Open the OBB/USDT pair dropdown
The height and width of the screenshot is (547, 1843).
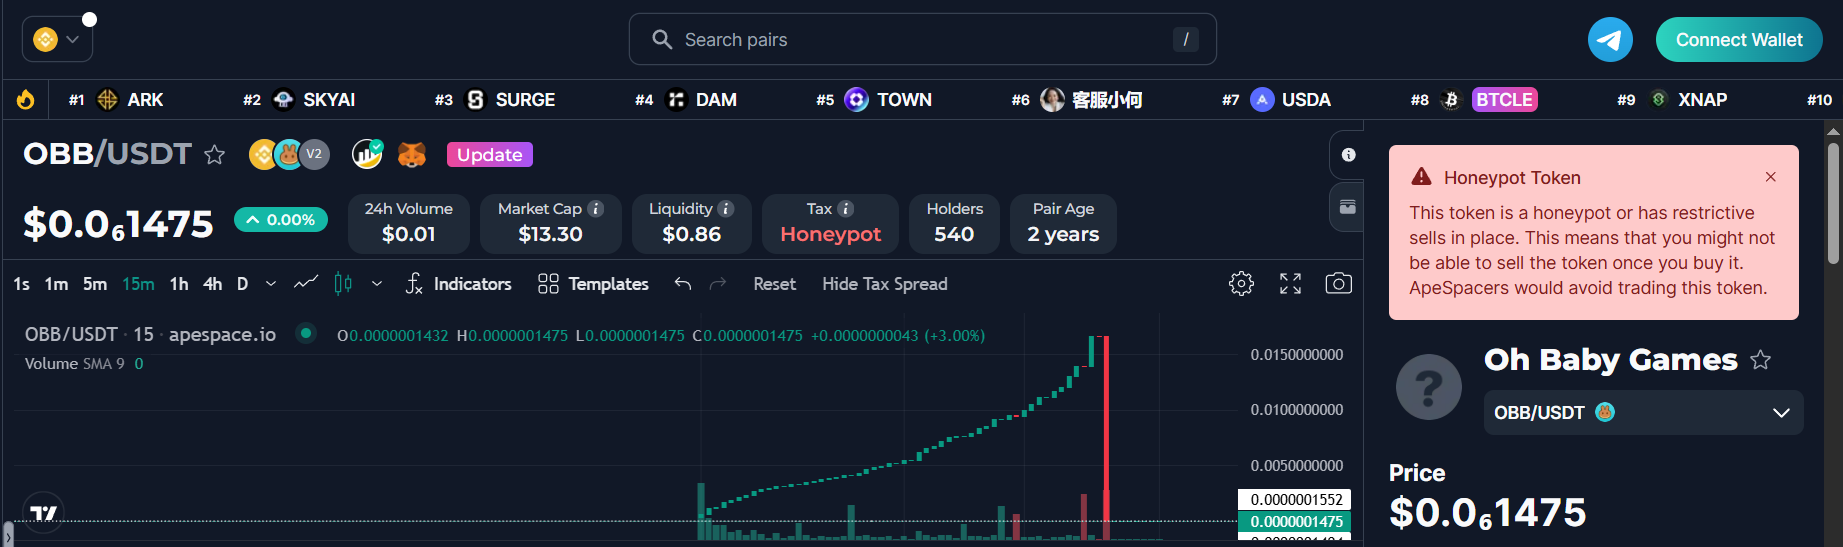1643,413
